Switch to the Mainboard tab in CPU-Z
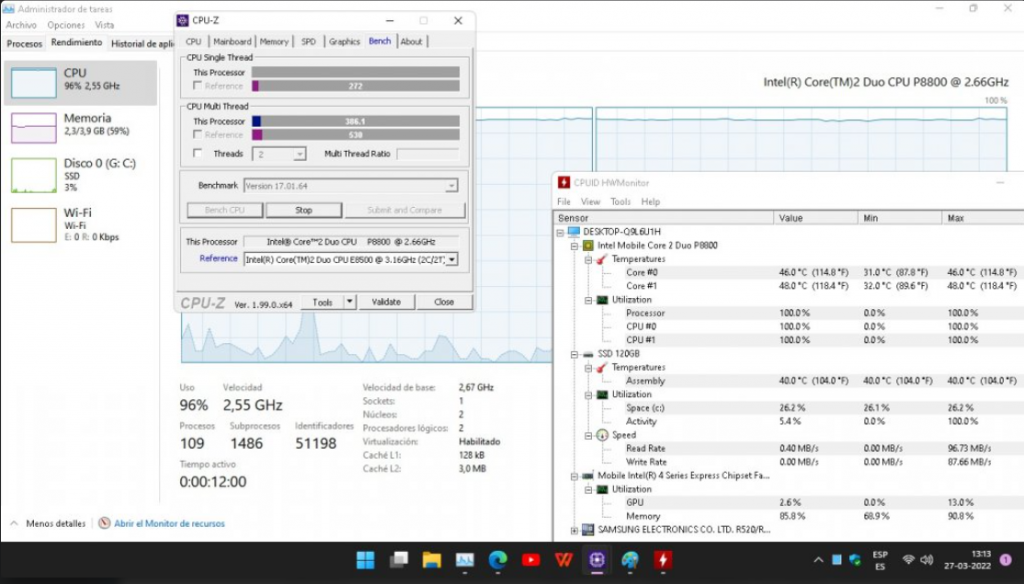 point(232,42)
